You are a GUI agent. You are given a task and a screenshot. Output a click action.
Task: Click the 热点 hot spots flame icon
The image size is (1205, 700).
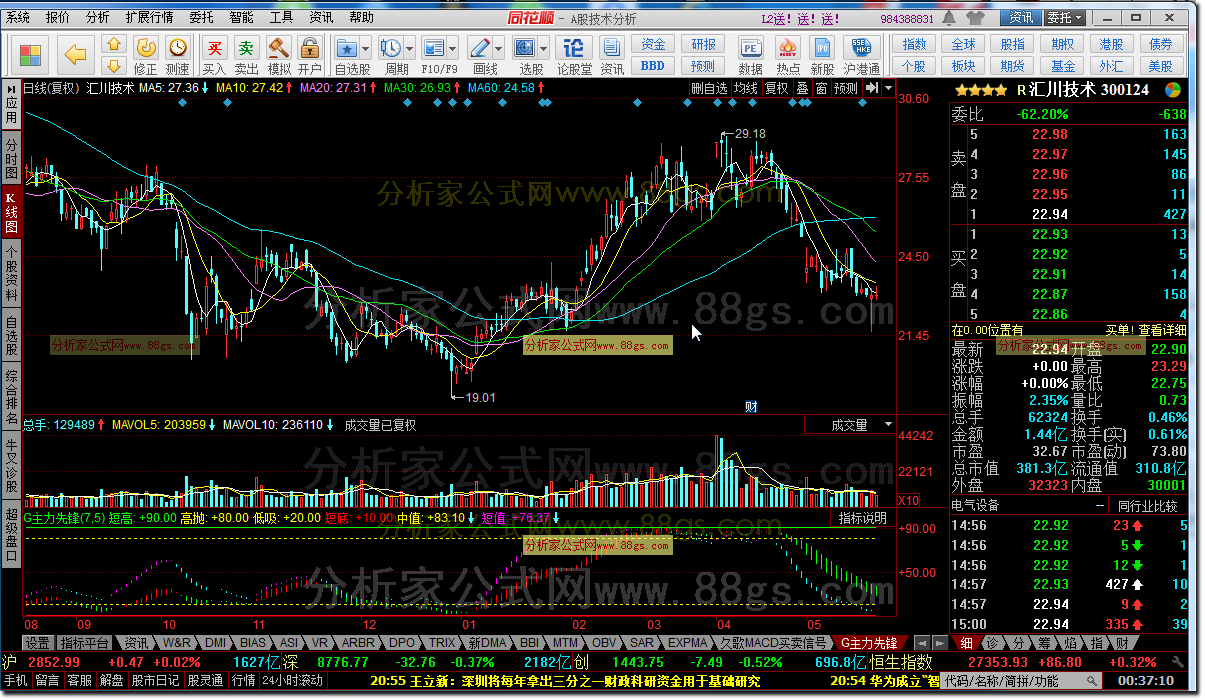click(x=787, y=55)
